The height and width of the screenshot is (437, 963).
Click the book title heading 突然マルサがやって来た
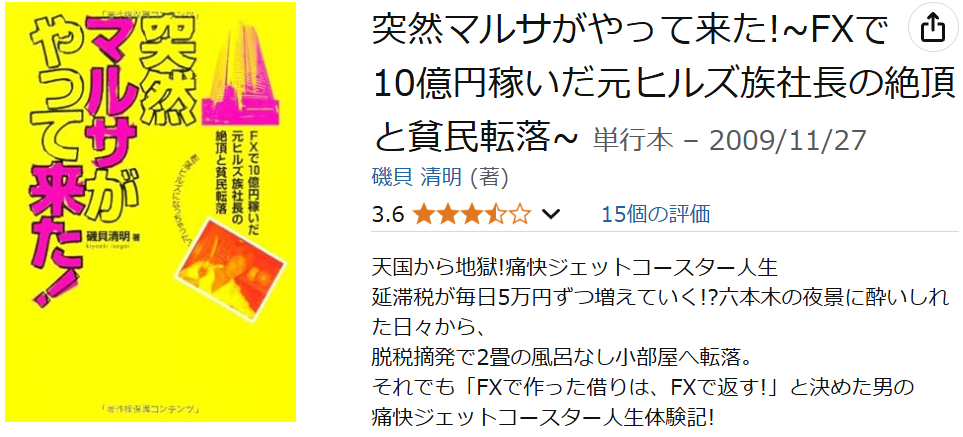click(x=663, y=83)
